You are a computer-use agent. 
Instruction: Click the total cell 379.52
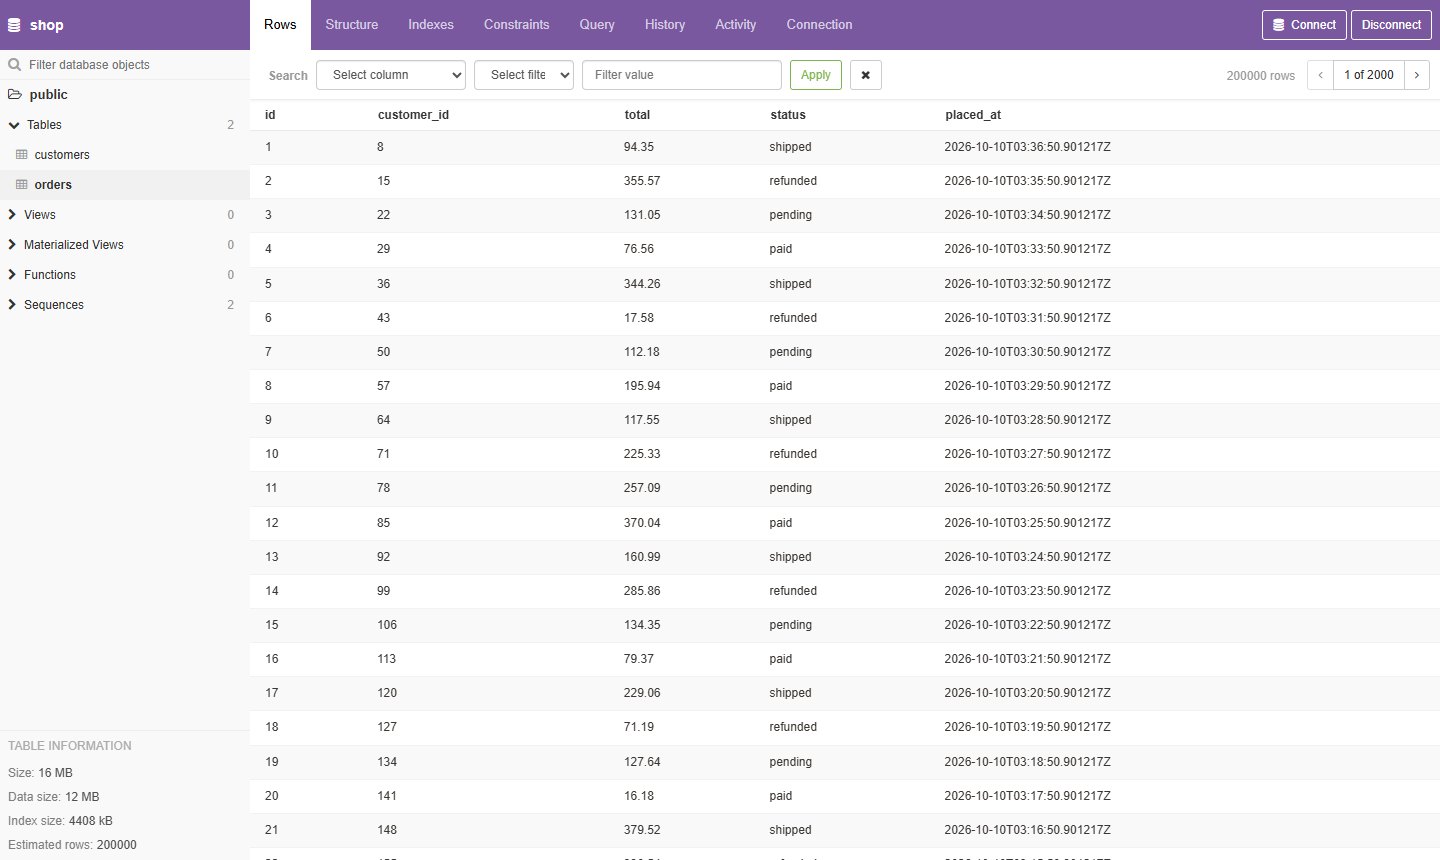tap(642, 830)
